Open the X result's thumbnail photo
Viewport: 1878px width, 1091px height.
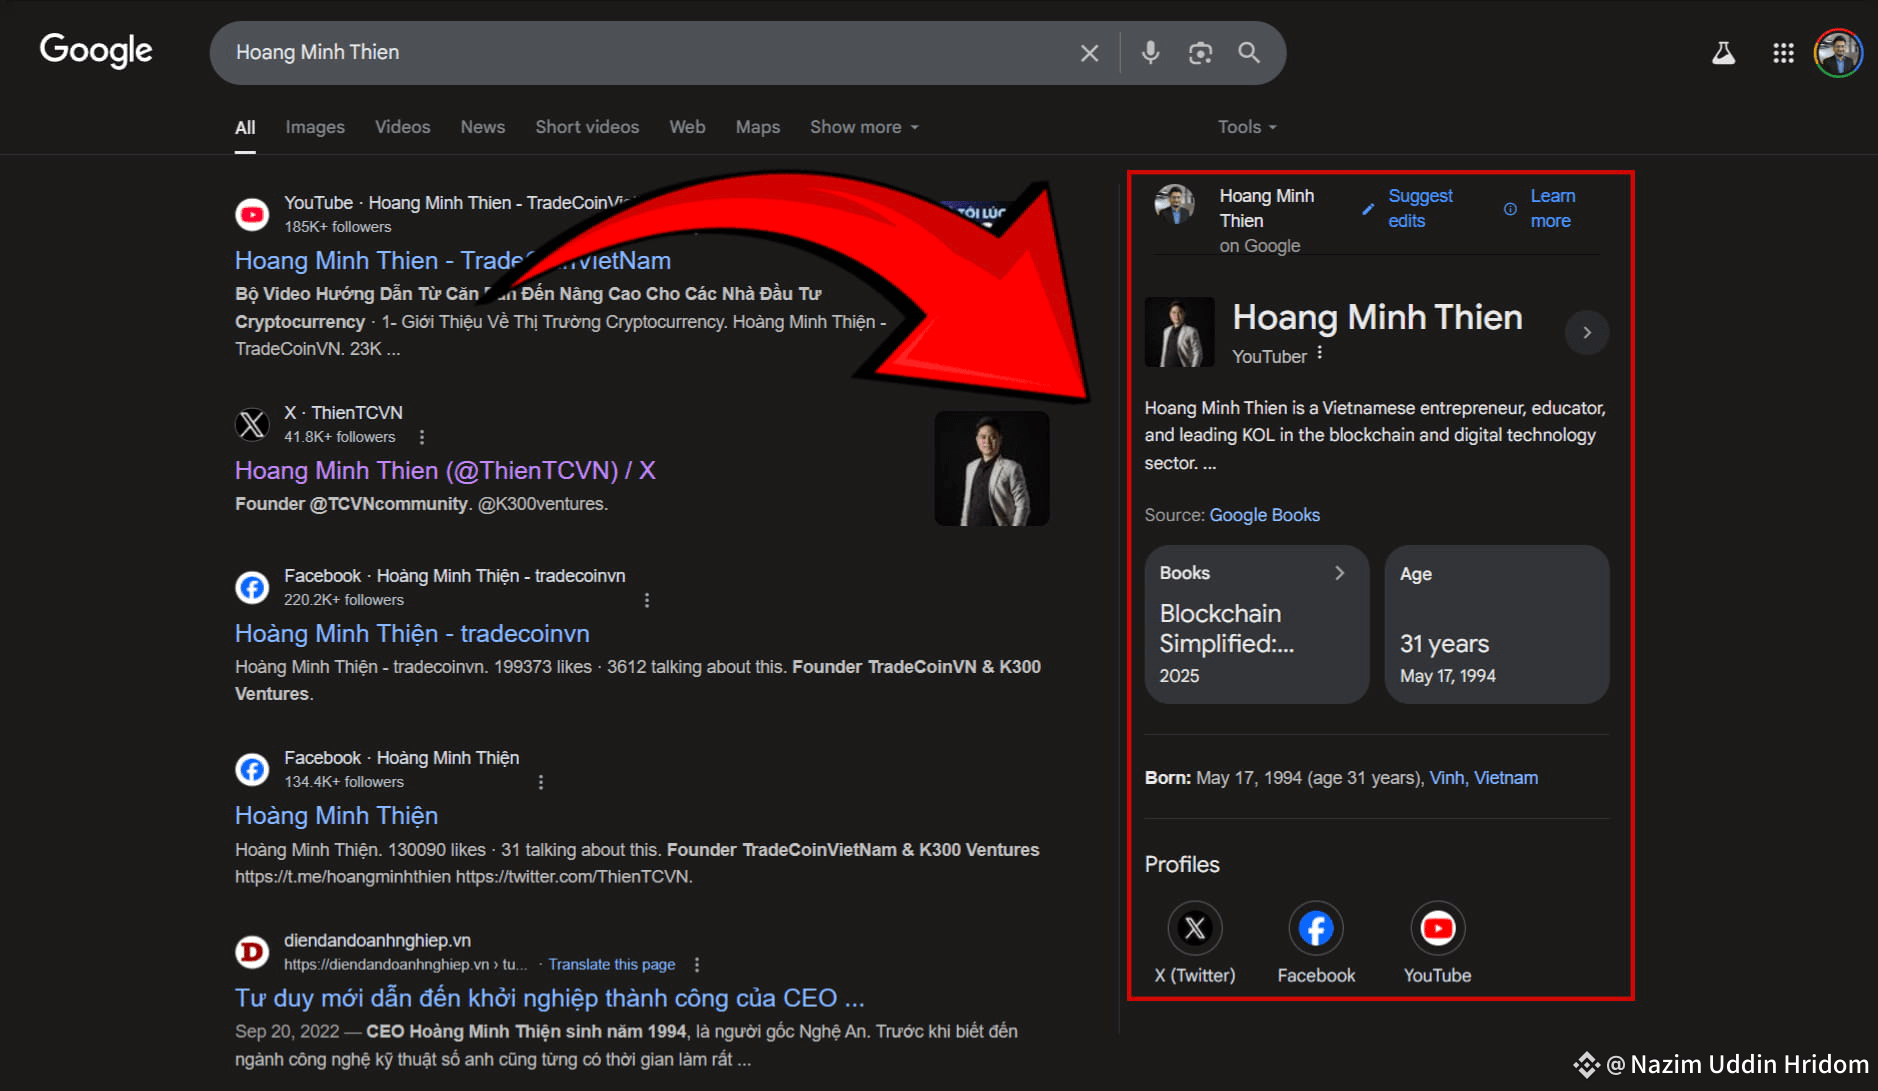[x=991, y=469]
